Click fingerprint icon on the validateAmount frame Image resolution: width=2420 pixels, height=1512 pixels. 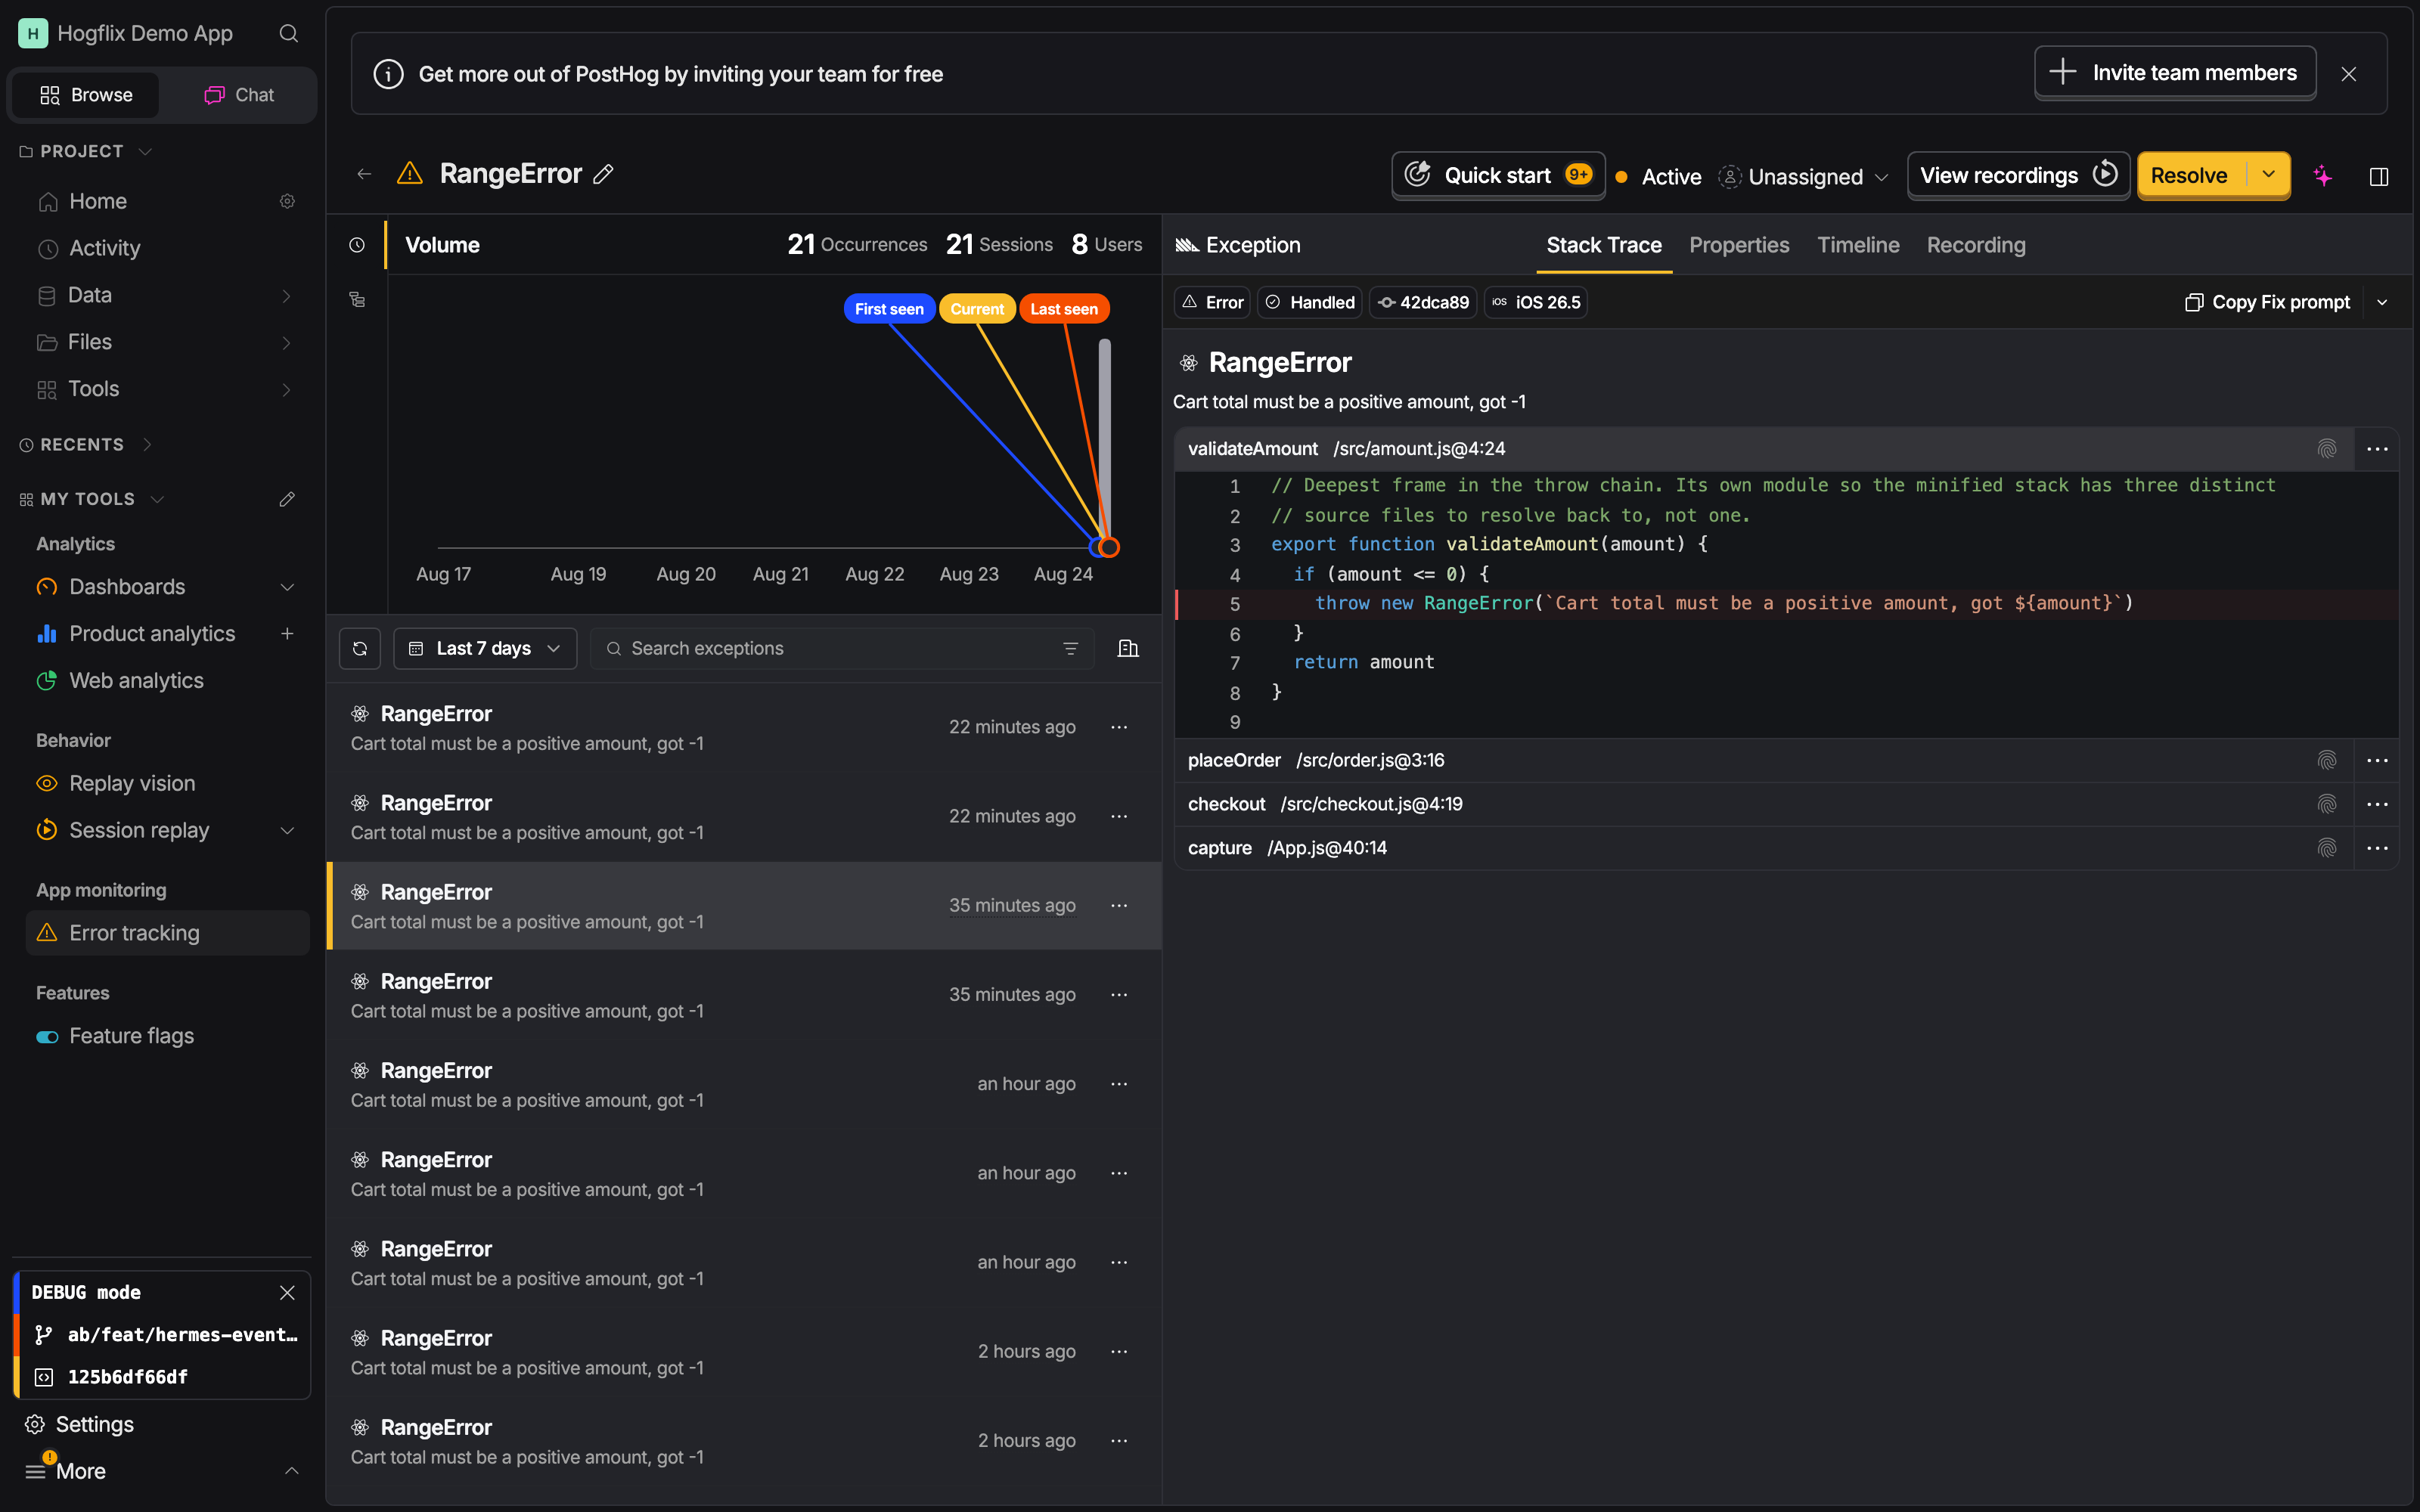(2327, 449)
